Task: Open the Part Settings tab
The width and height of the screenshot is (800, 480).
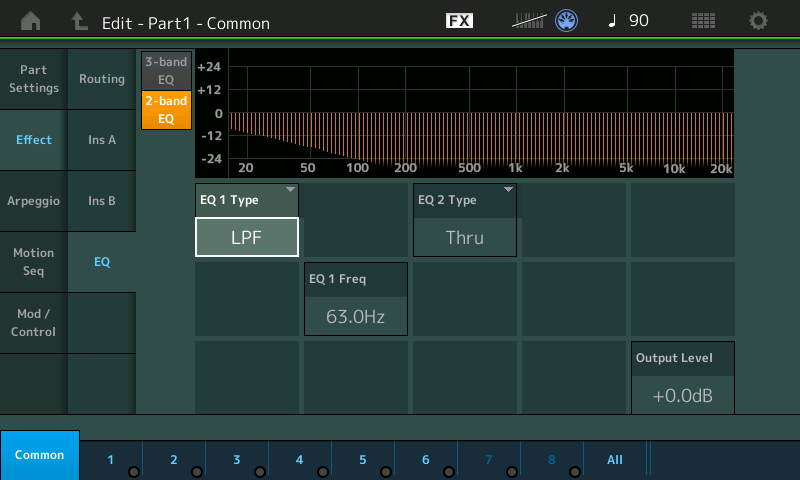Action: pos(34,79)
